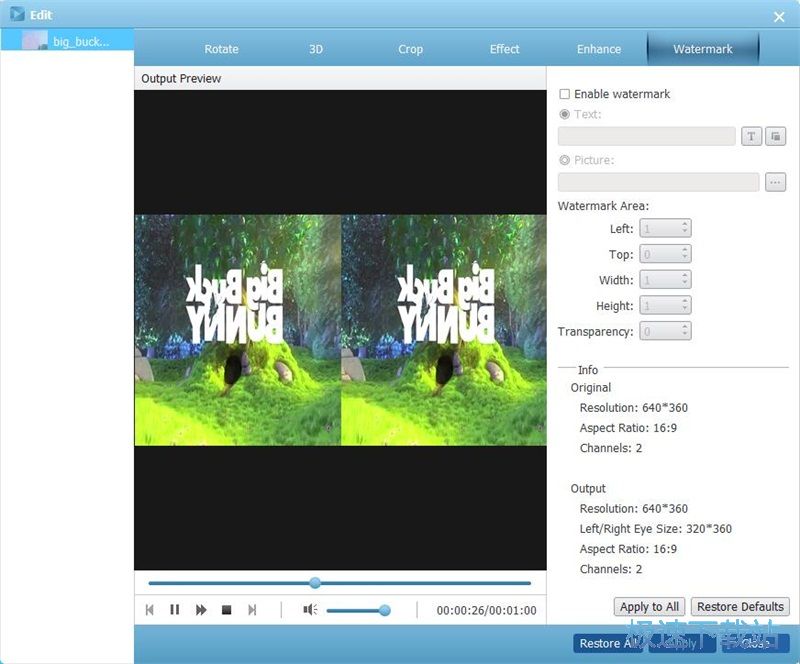Screen dimensions: 800x664
Task: Browse for watermark picture file
Action: (x=776, y=182)
